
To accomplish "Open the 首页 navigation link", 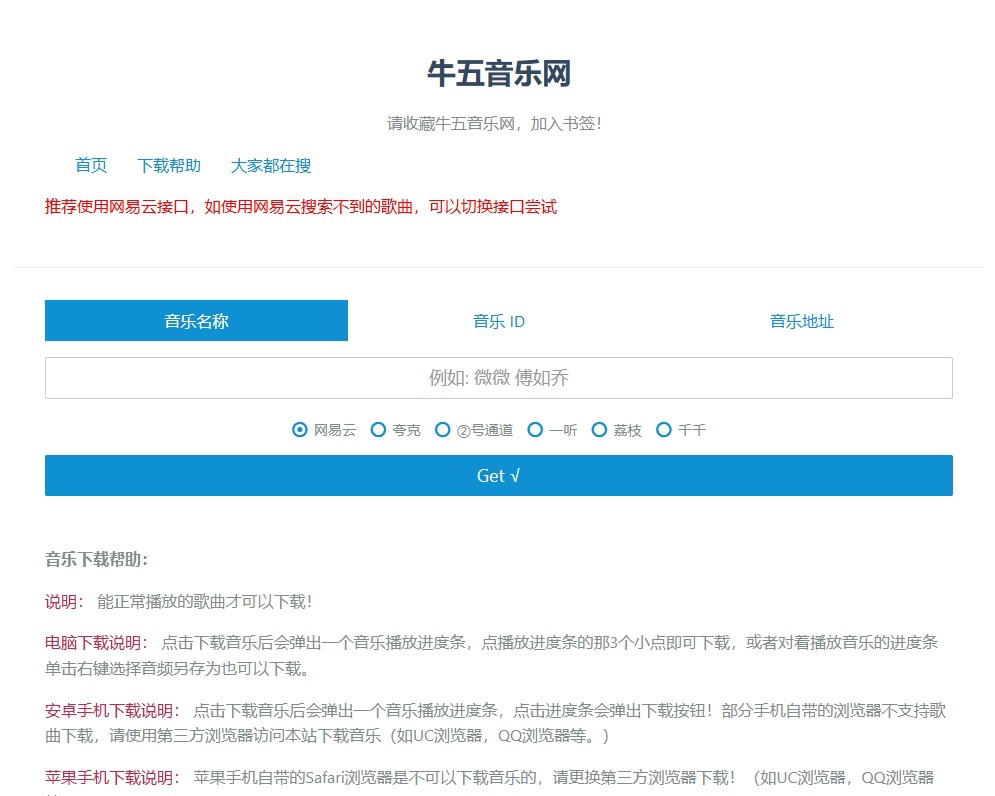I will (90, 166).
